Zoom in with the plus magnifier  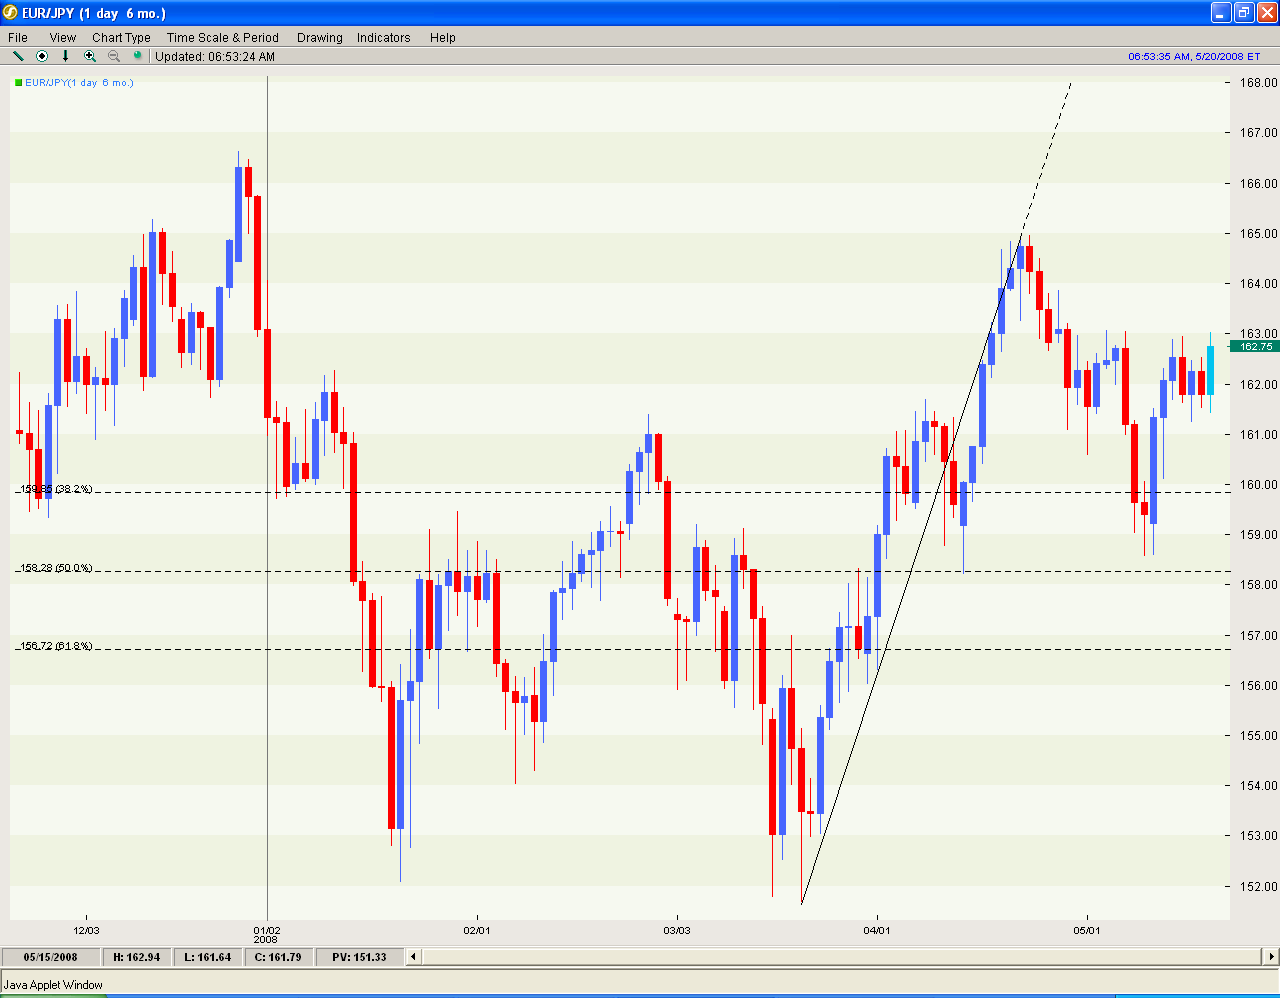[x=90, y=56]
